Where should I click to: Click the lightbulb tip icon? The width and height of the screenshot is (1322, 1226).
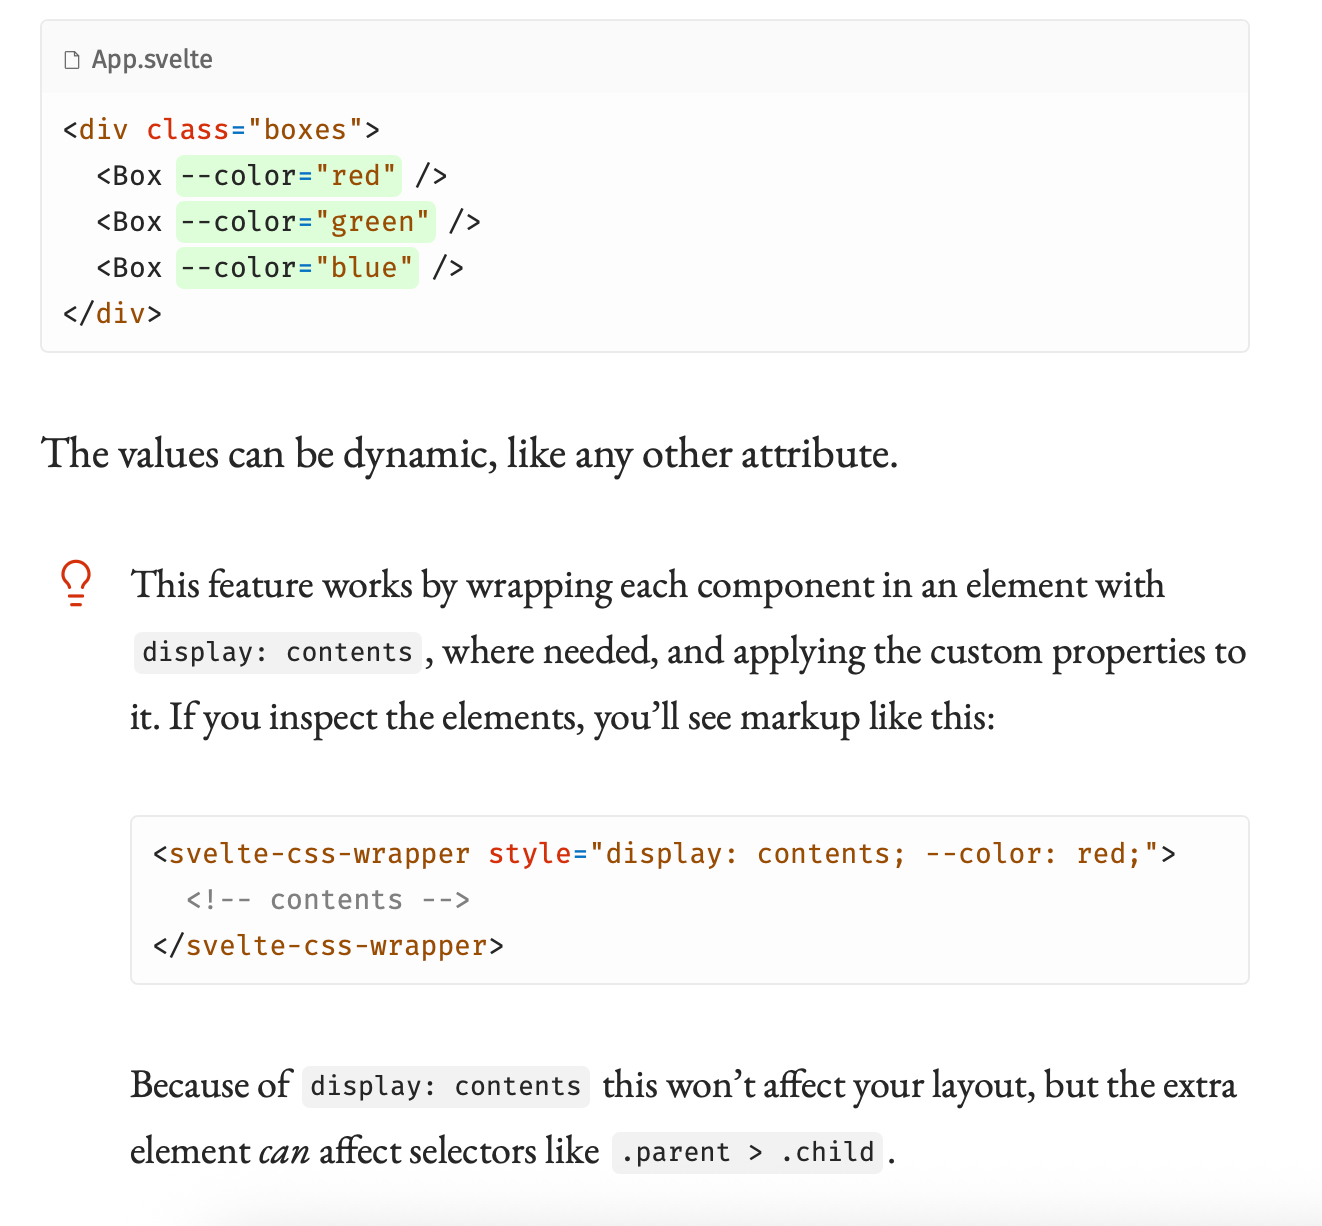(76, 583)
